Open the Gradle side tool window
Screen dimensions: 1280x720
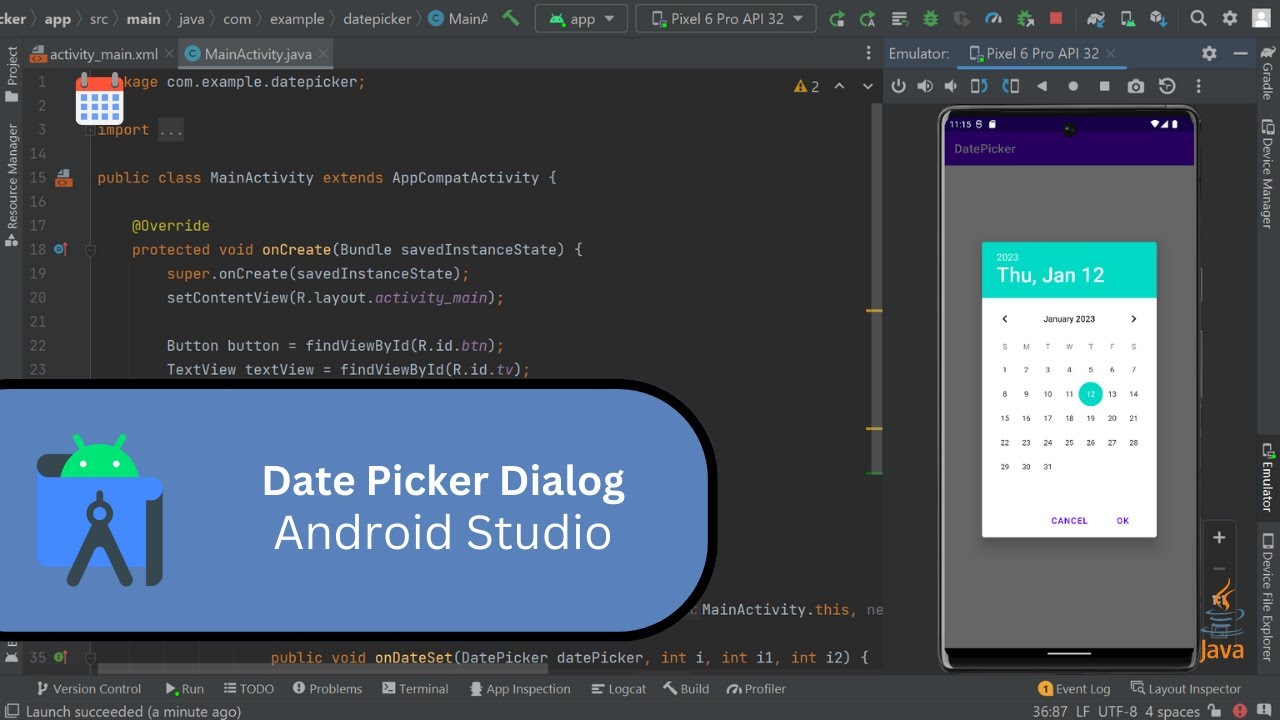tap(1267, 72)
